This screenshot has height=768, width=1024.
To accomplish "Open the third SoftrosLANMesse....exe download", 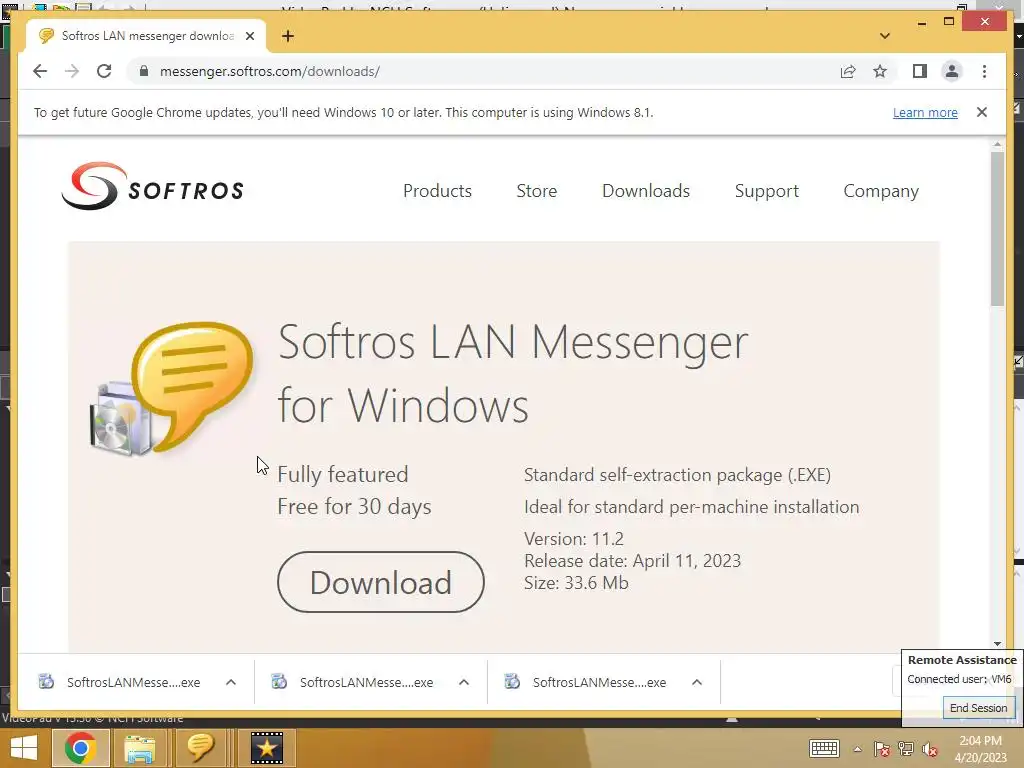I will [x=586, y=682].
